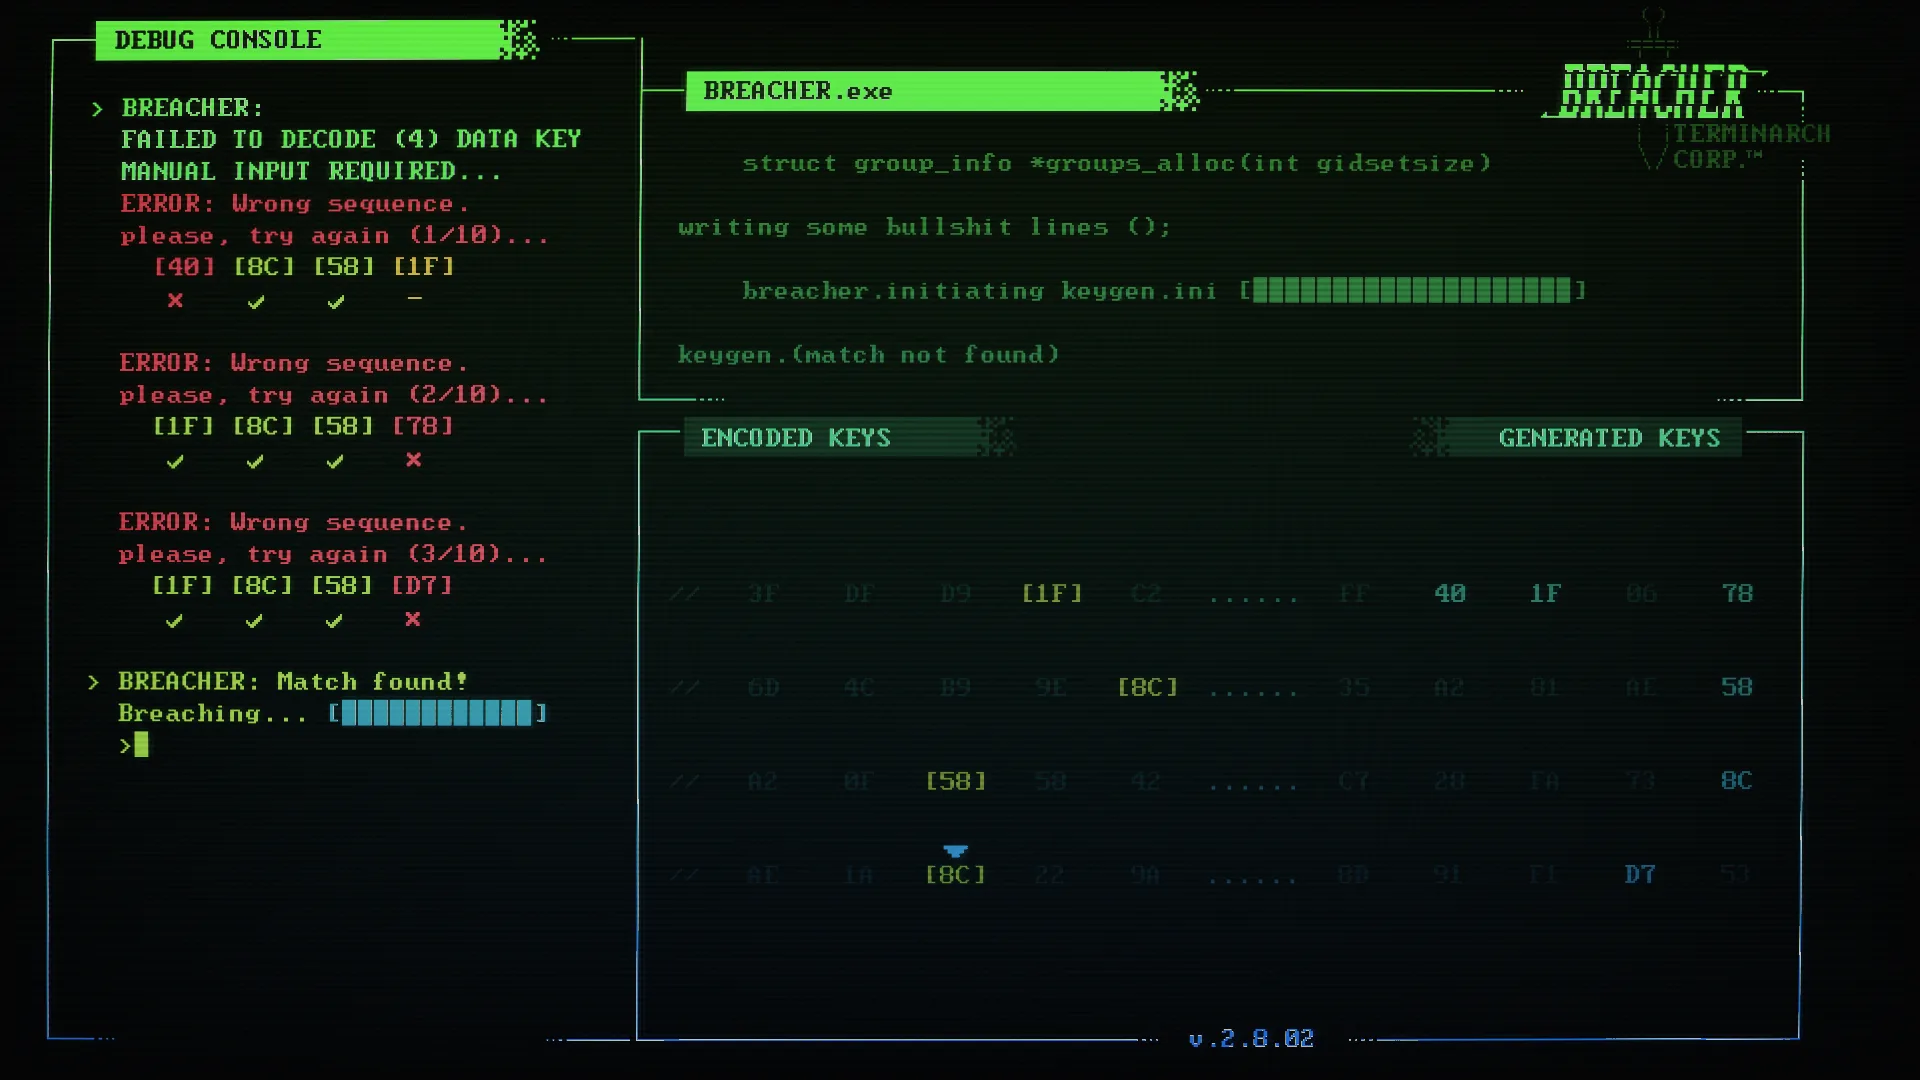The height and width of the screenshot is (1080, 1920).
Task: Click the dim encoded key 0F
Action: pos(859,781)
